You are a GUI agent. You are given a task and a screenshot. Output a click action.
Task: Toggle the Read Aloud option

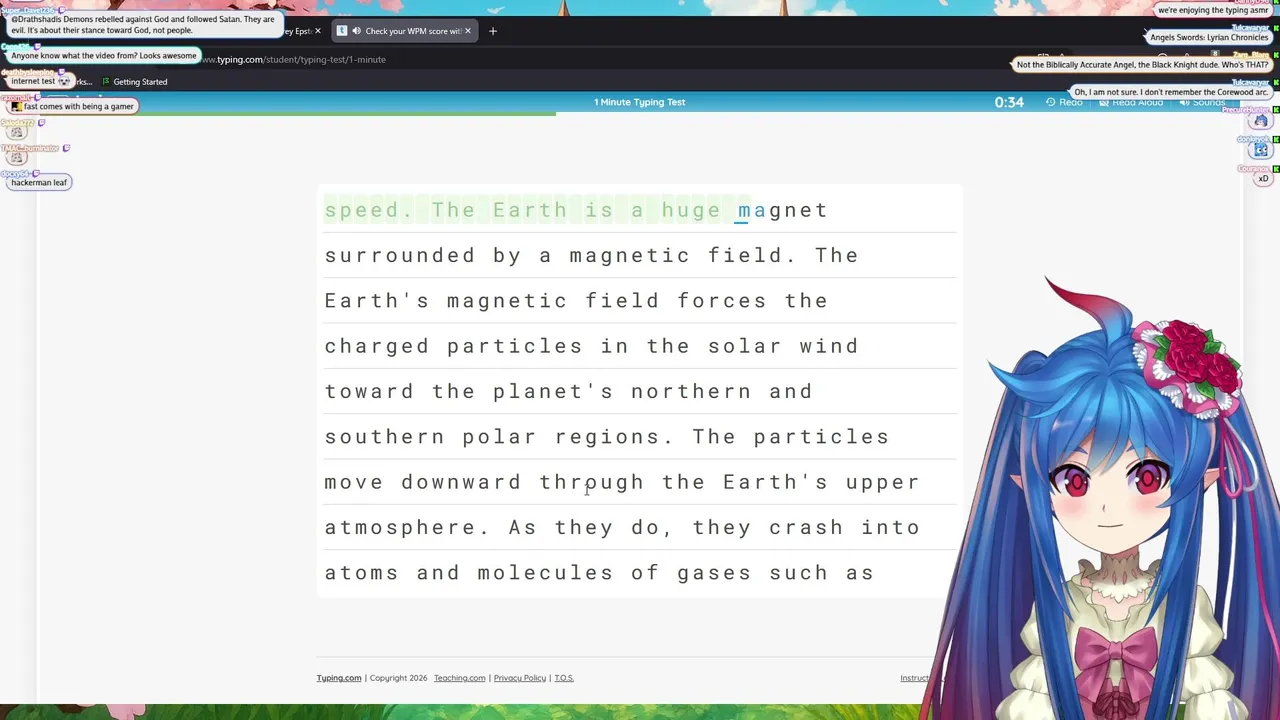pos(1130,102)
